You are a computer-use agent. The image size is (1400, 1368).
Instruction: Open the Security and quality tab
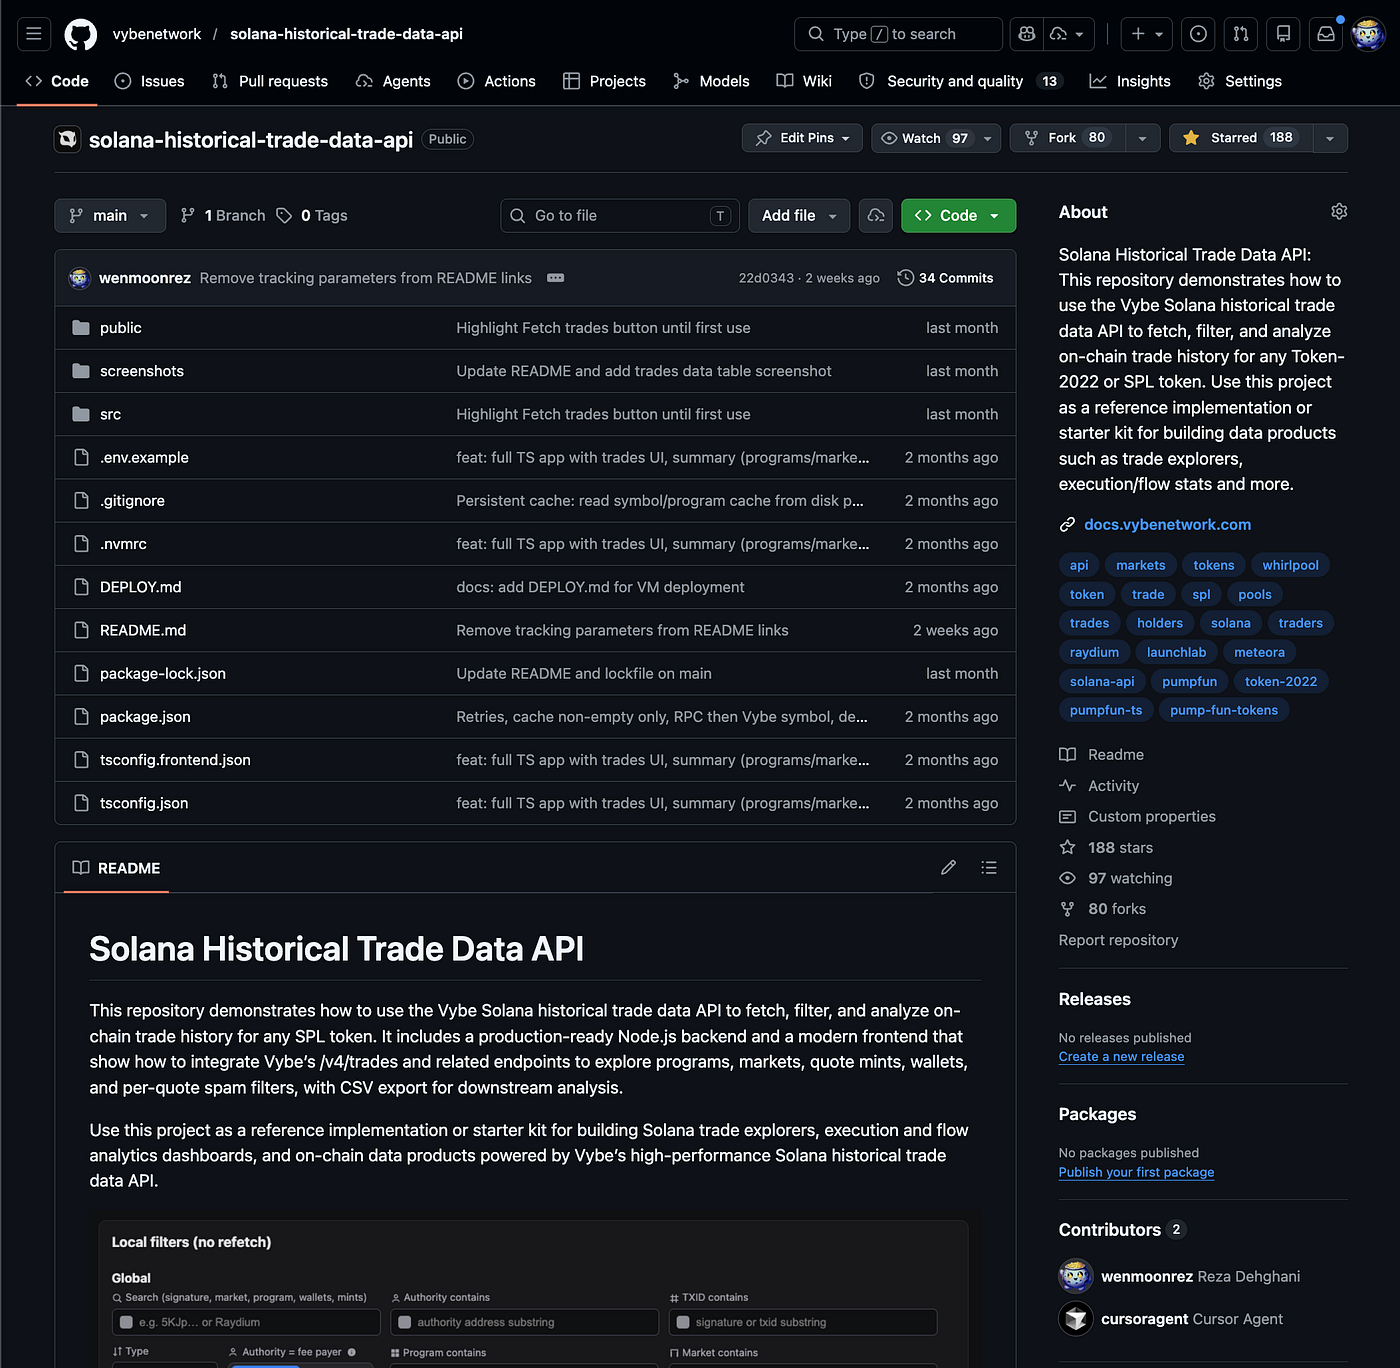point(960,81)
